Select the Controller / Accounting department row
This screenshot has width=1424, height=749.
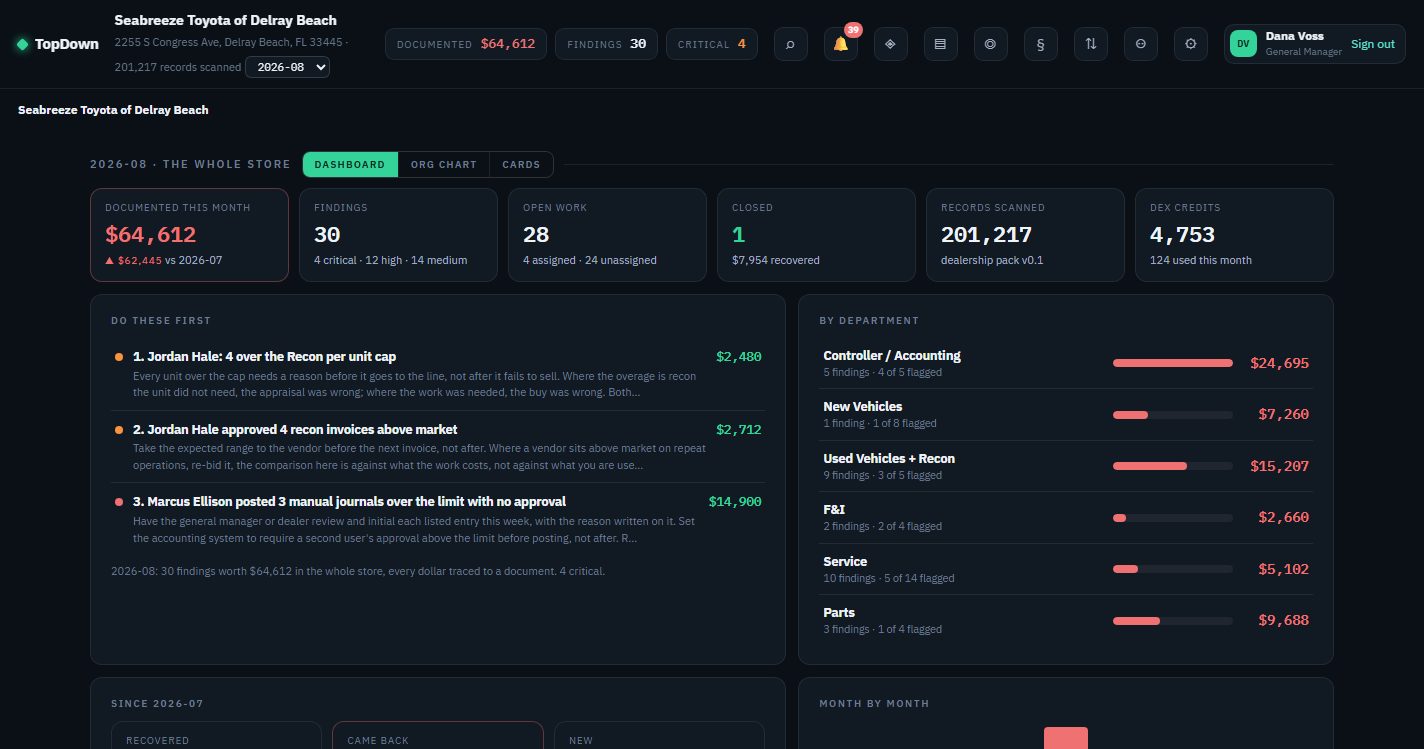click(1066, 363)
